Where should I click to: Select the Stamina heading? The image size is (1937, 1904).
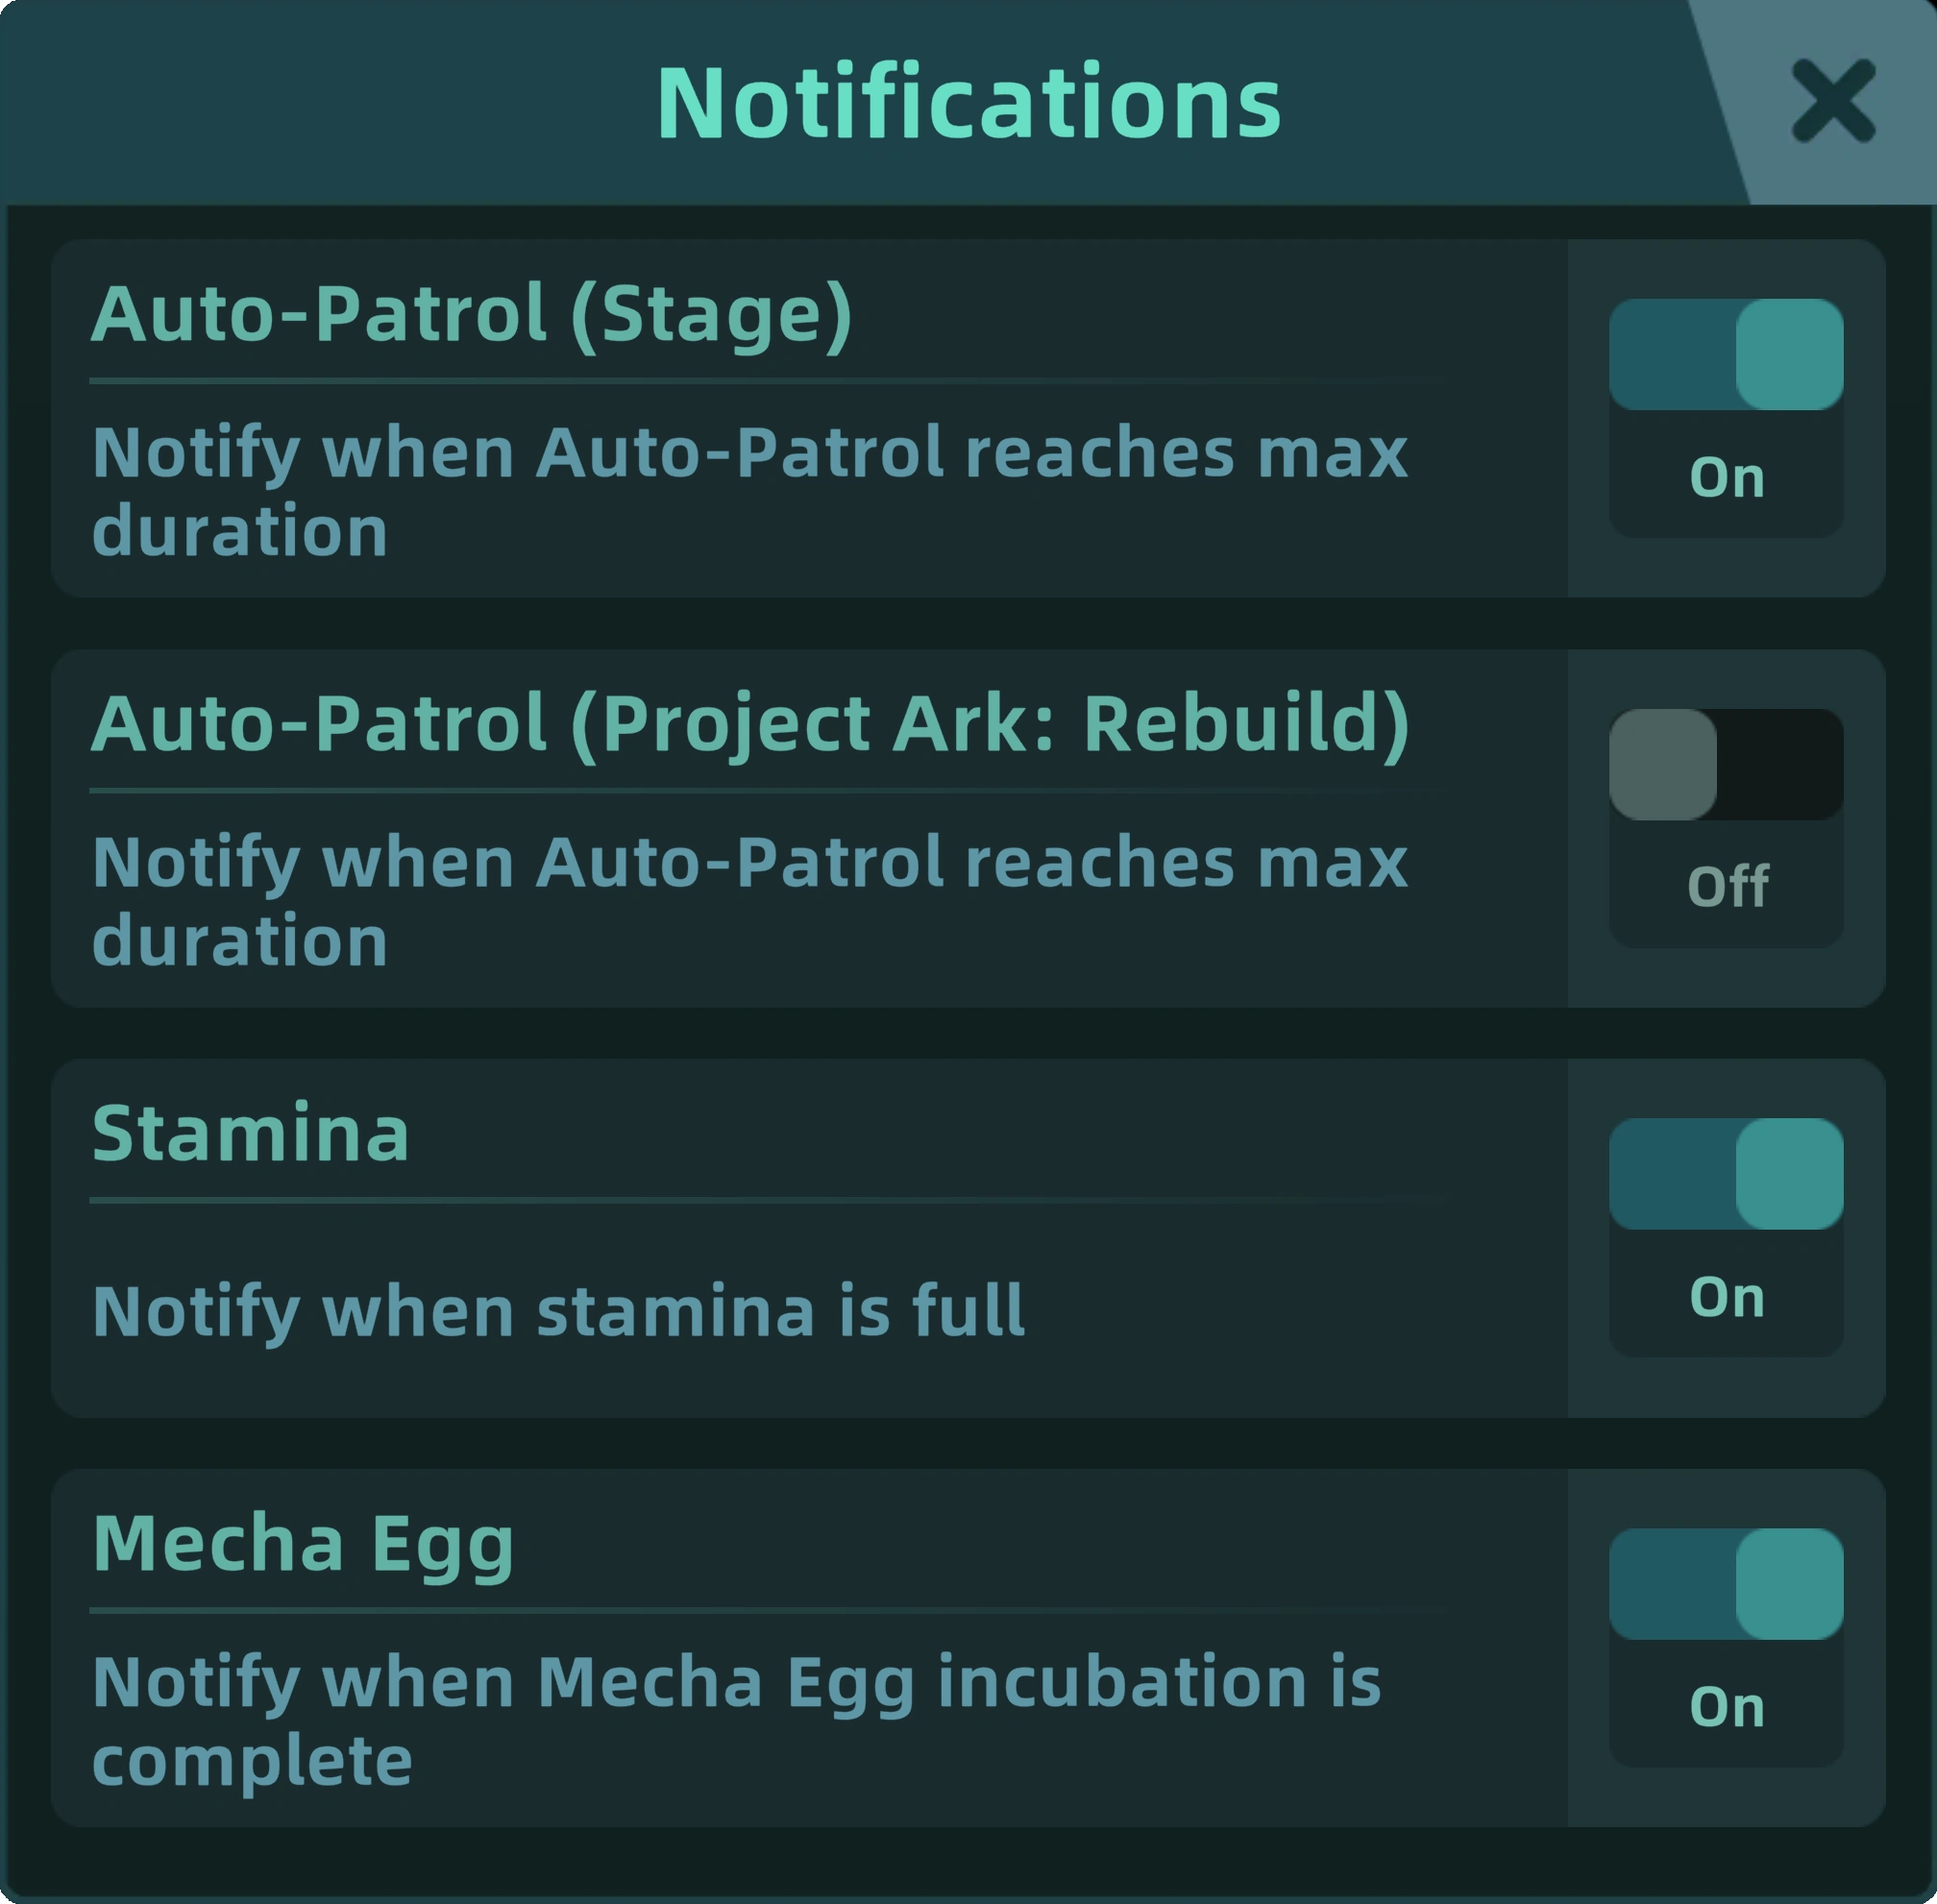[250, 1133]
